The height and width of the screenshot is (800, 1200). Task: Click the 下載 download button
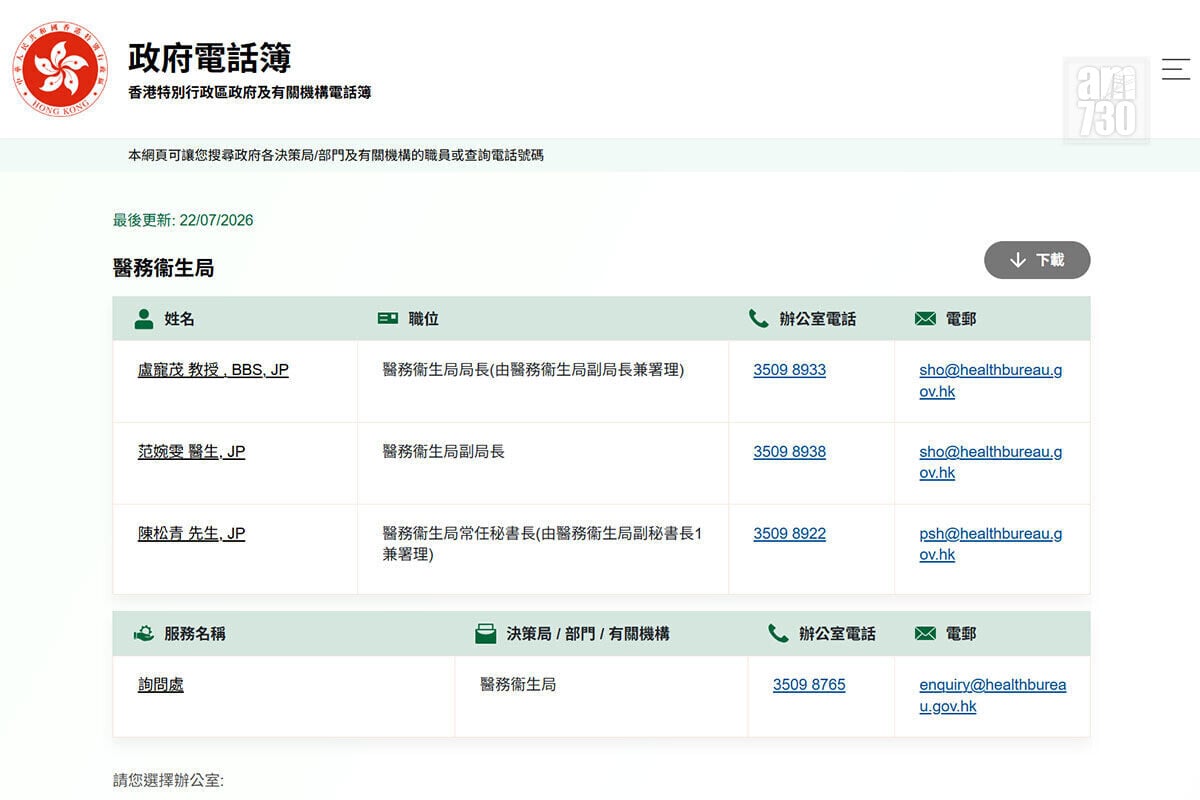(1037, 260)
